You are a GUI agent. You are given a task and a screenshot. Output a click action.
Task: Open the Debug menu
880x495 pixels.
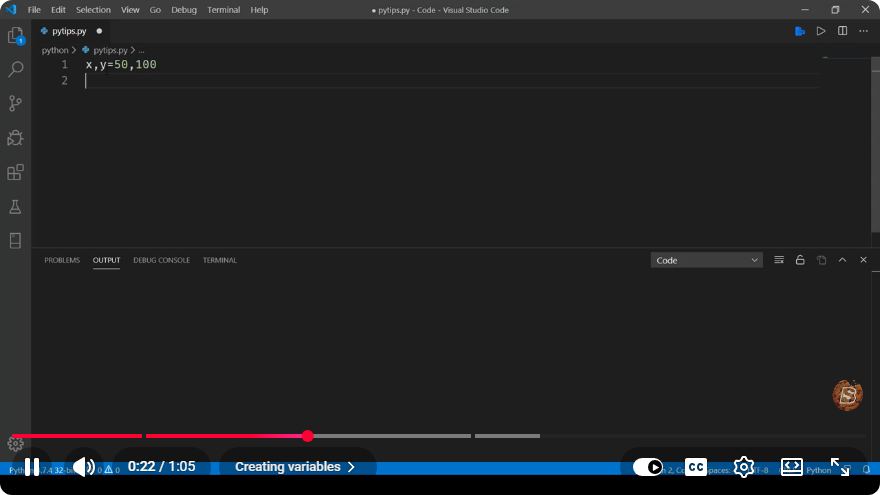pos(184,10)
